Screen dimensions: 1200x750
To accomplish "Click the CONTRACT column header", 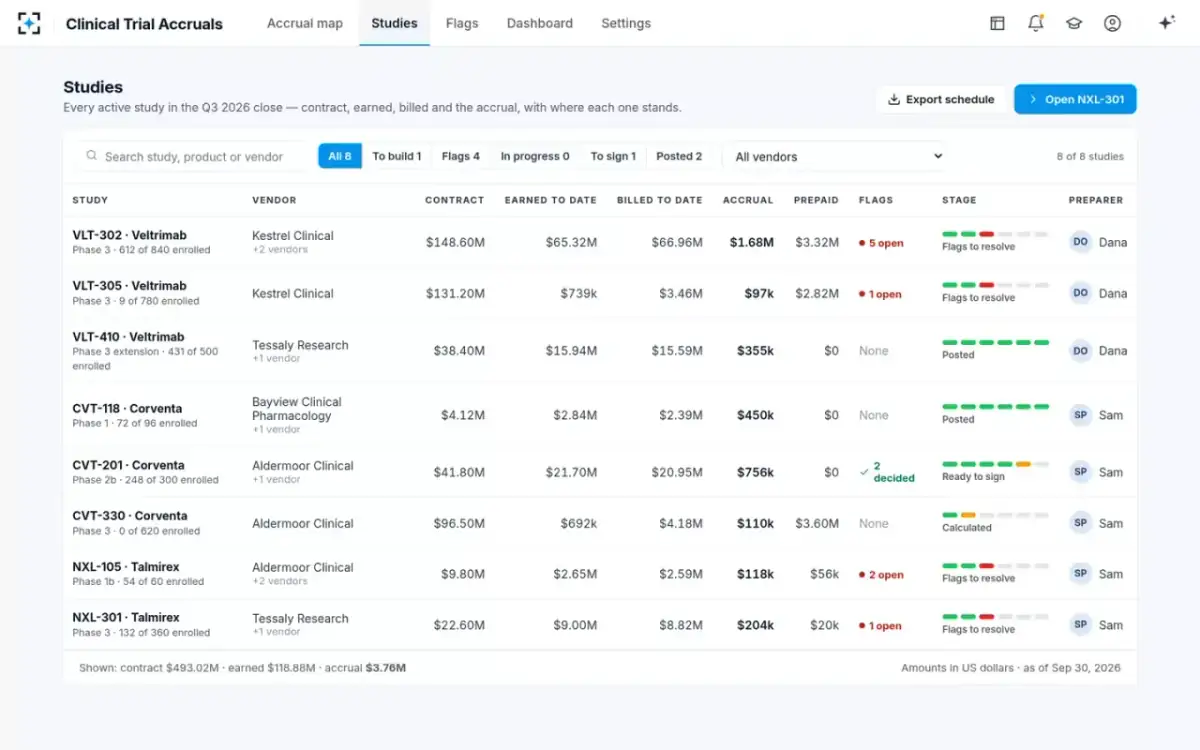I will coord(454,200).
